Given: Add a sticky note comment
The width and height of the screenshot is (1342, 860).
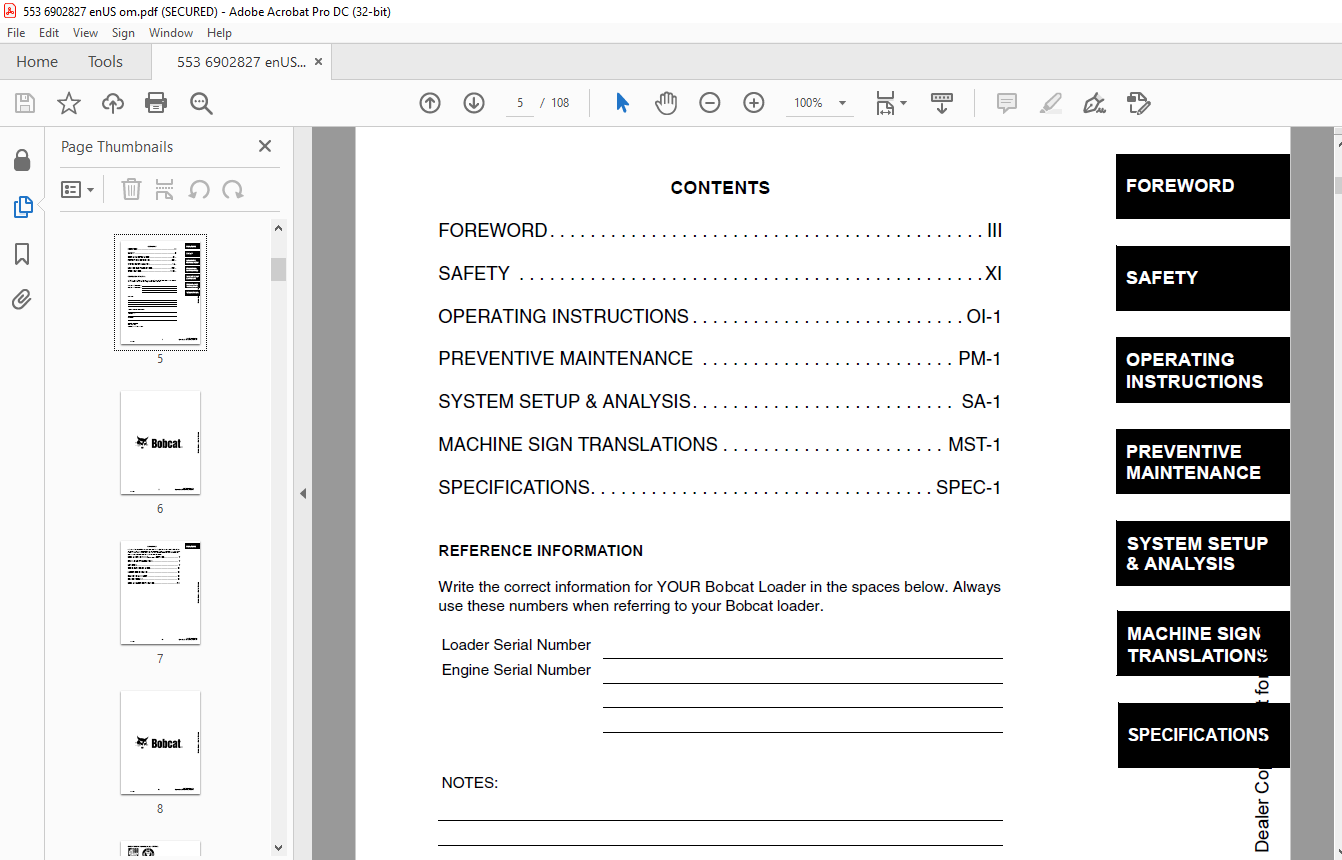Looking at the screenshot, I should 1007,103.
